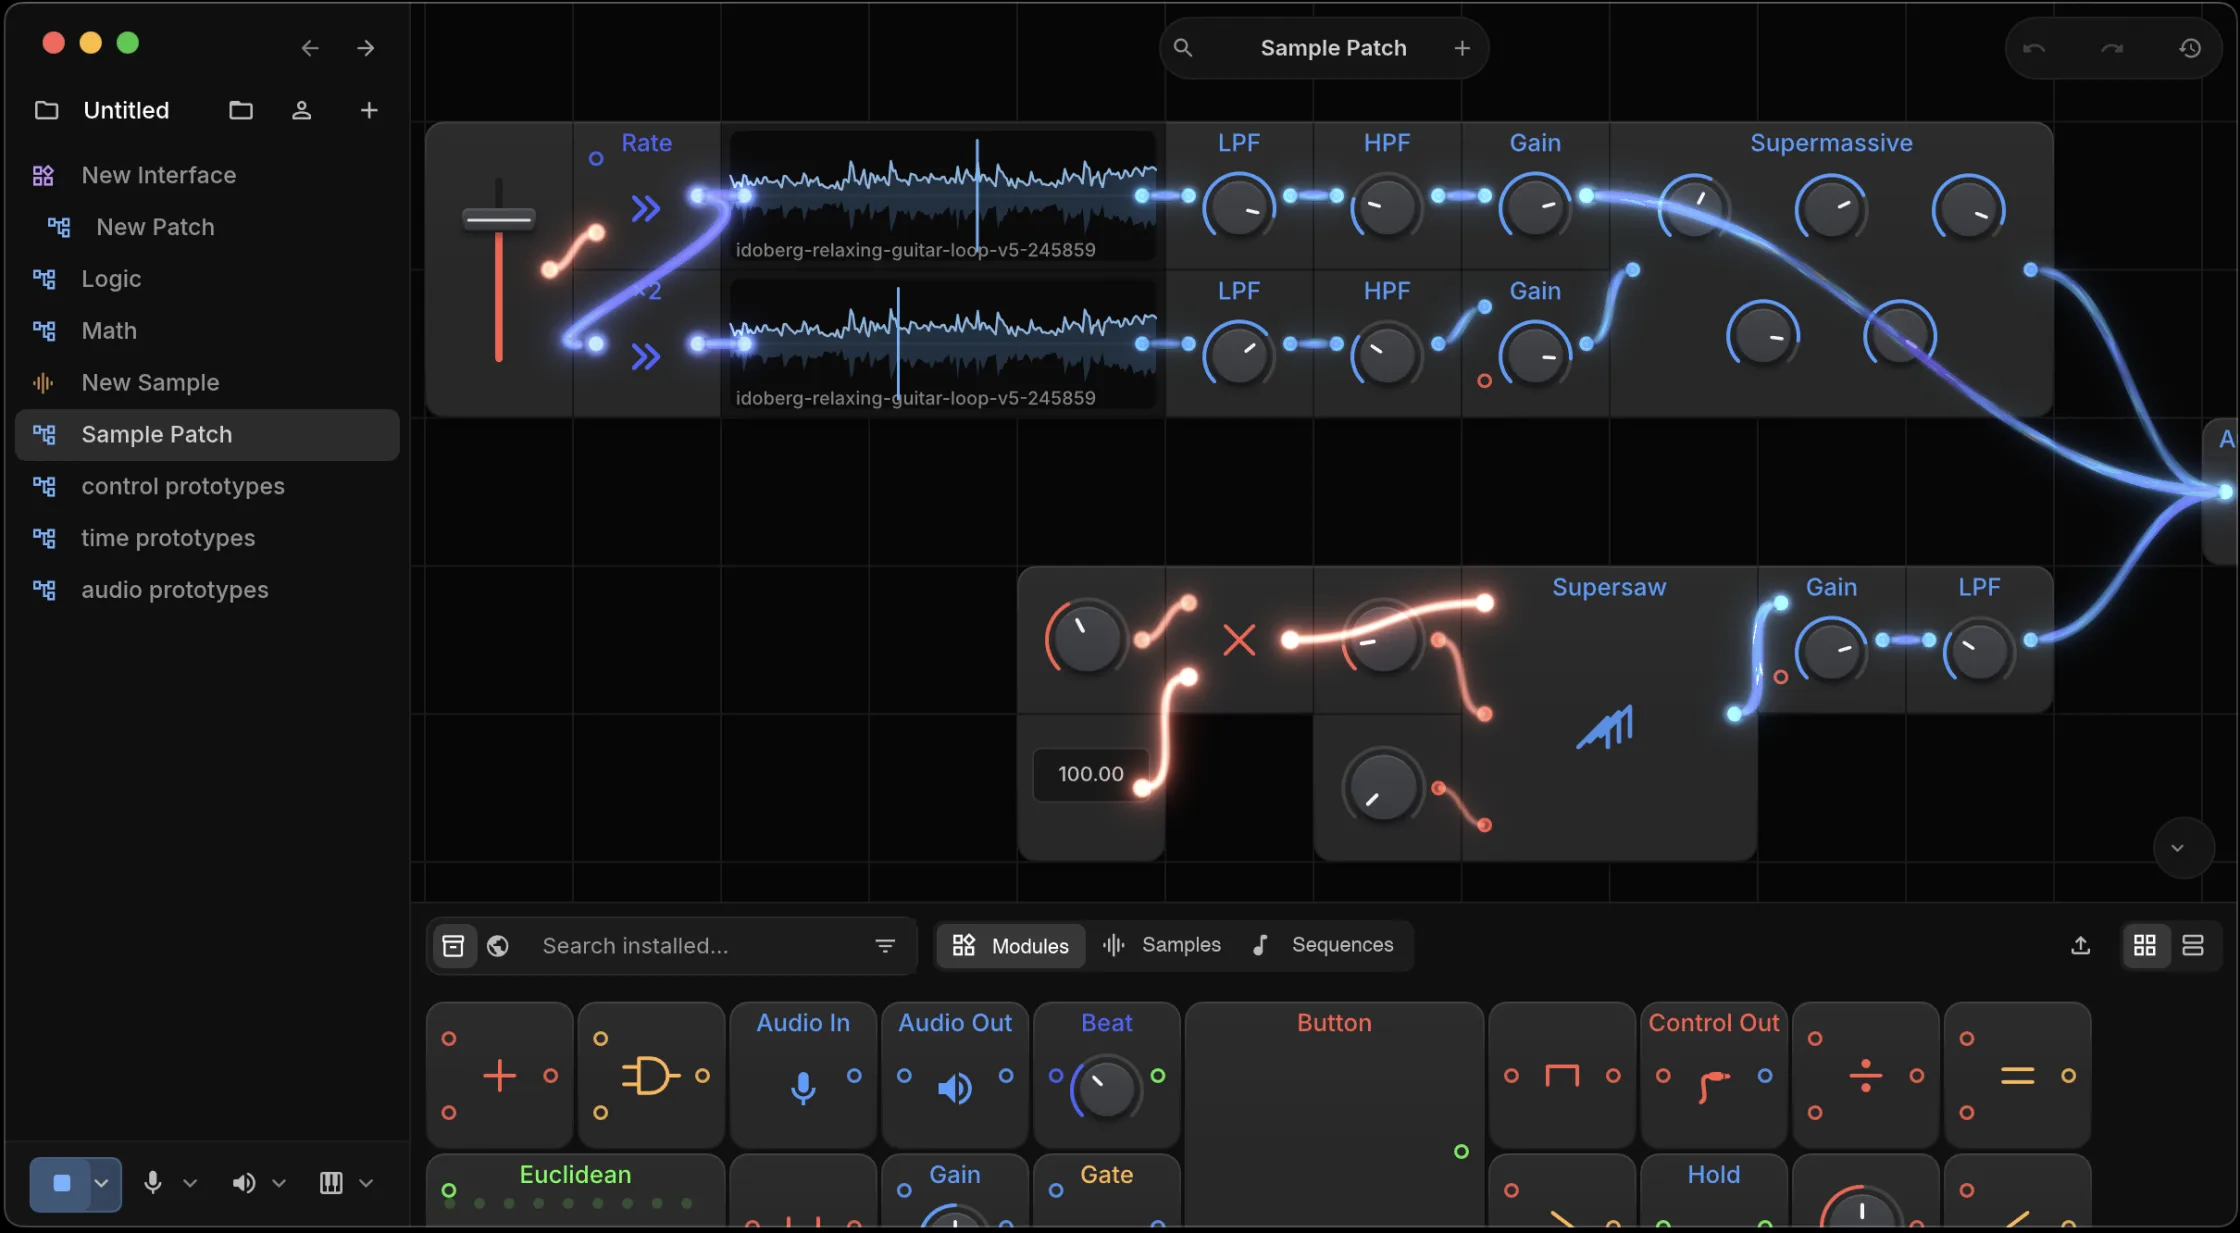2240x1233 pixels.
Task: Switch browser to grid view
Action: [2145, 945]
